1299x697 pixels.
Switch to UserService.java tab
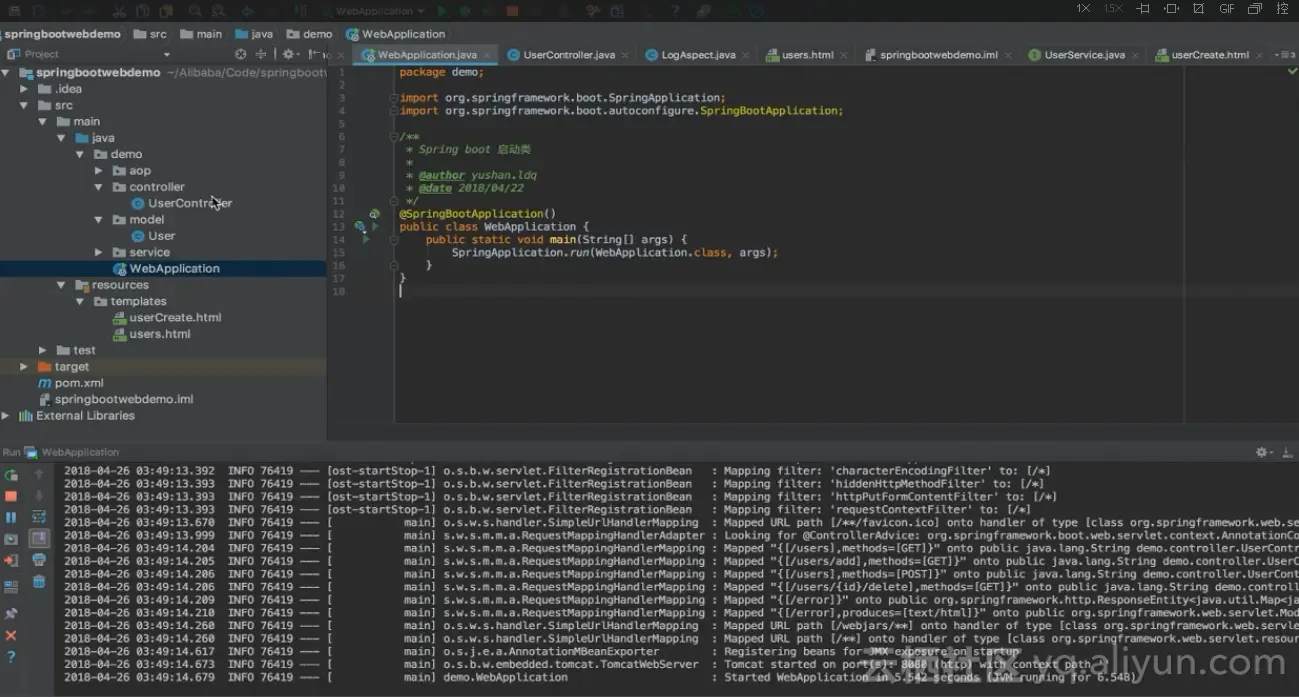pos(1084,55)
